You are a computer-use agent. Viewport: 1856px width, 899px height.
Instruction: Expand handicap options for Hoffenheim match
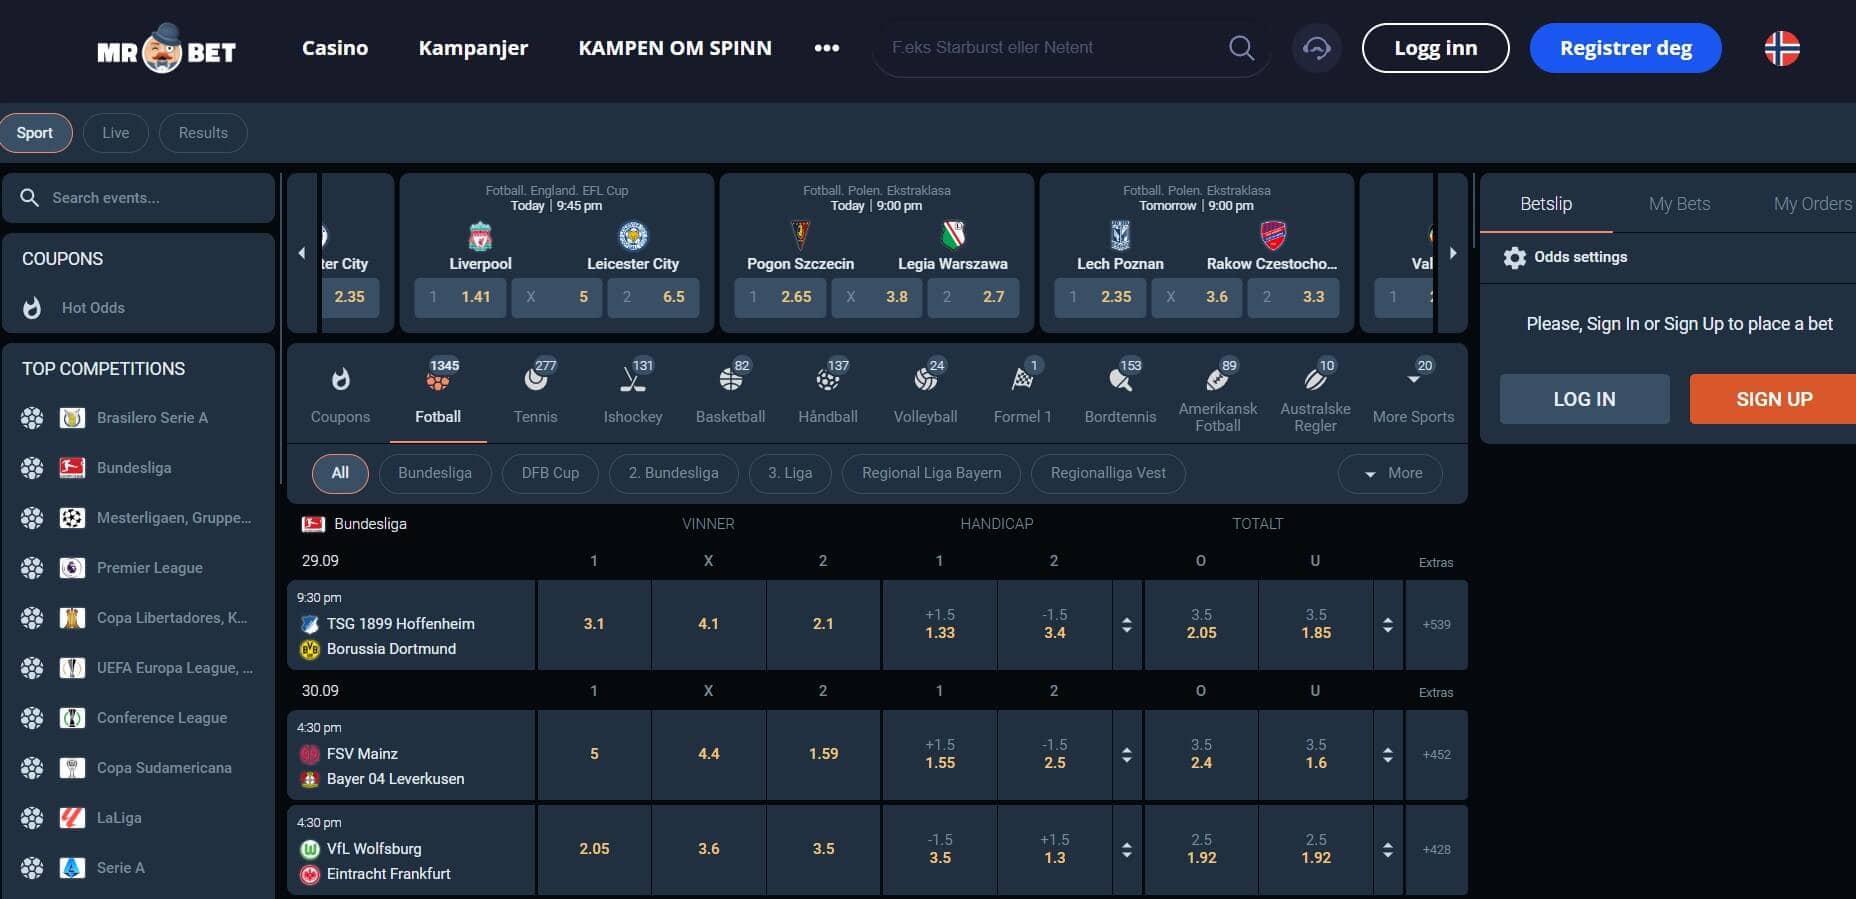[x=1127, y=625]
